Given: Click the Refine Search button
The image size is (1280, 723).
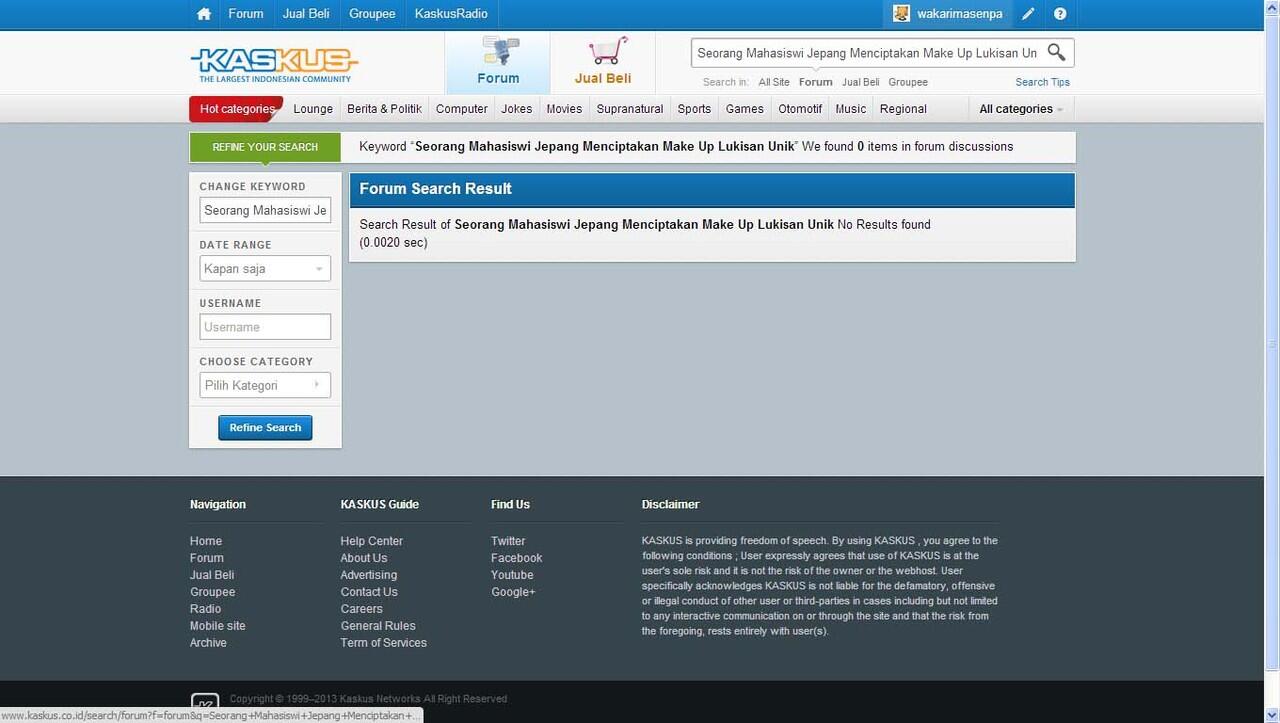Looking at the screenshot, I should tap(265, 428).
